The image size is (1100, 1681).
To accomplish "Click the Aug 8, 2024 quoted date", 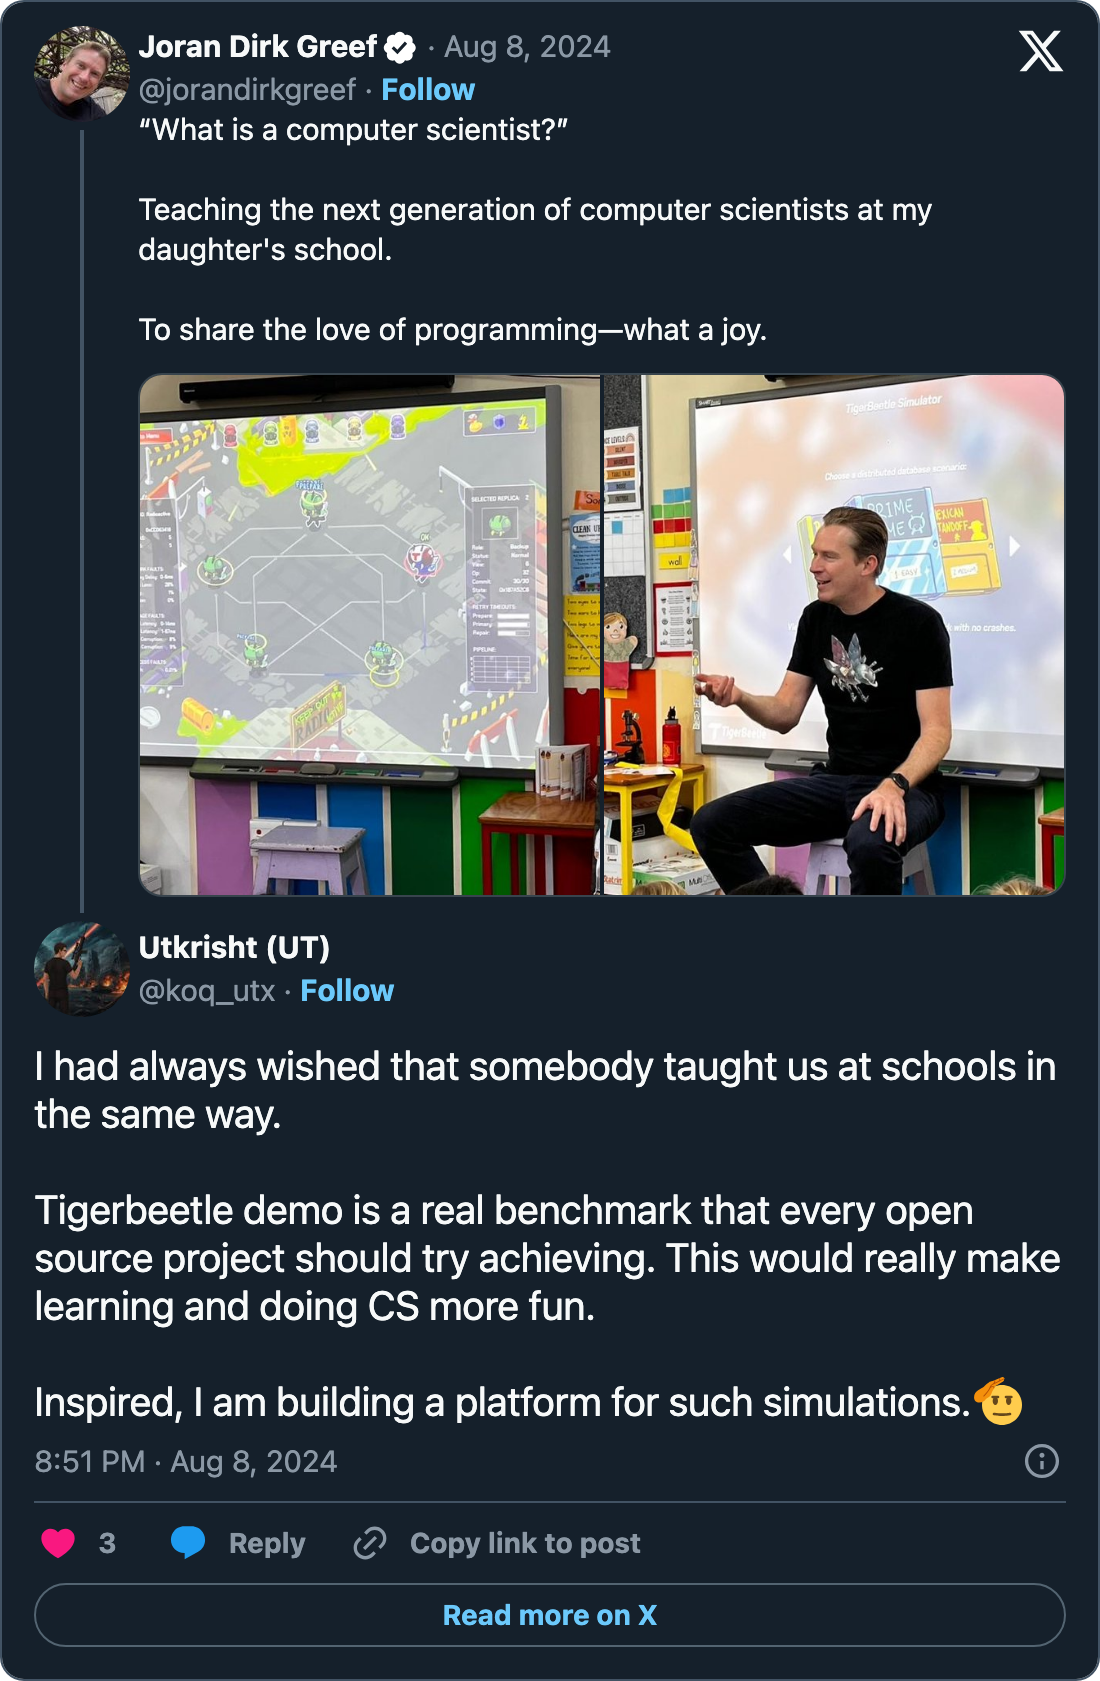I will click(527, 47).
